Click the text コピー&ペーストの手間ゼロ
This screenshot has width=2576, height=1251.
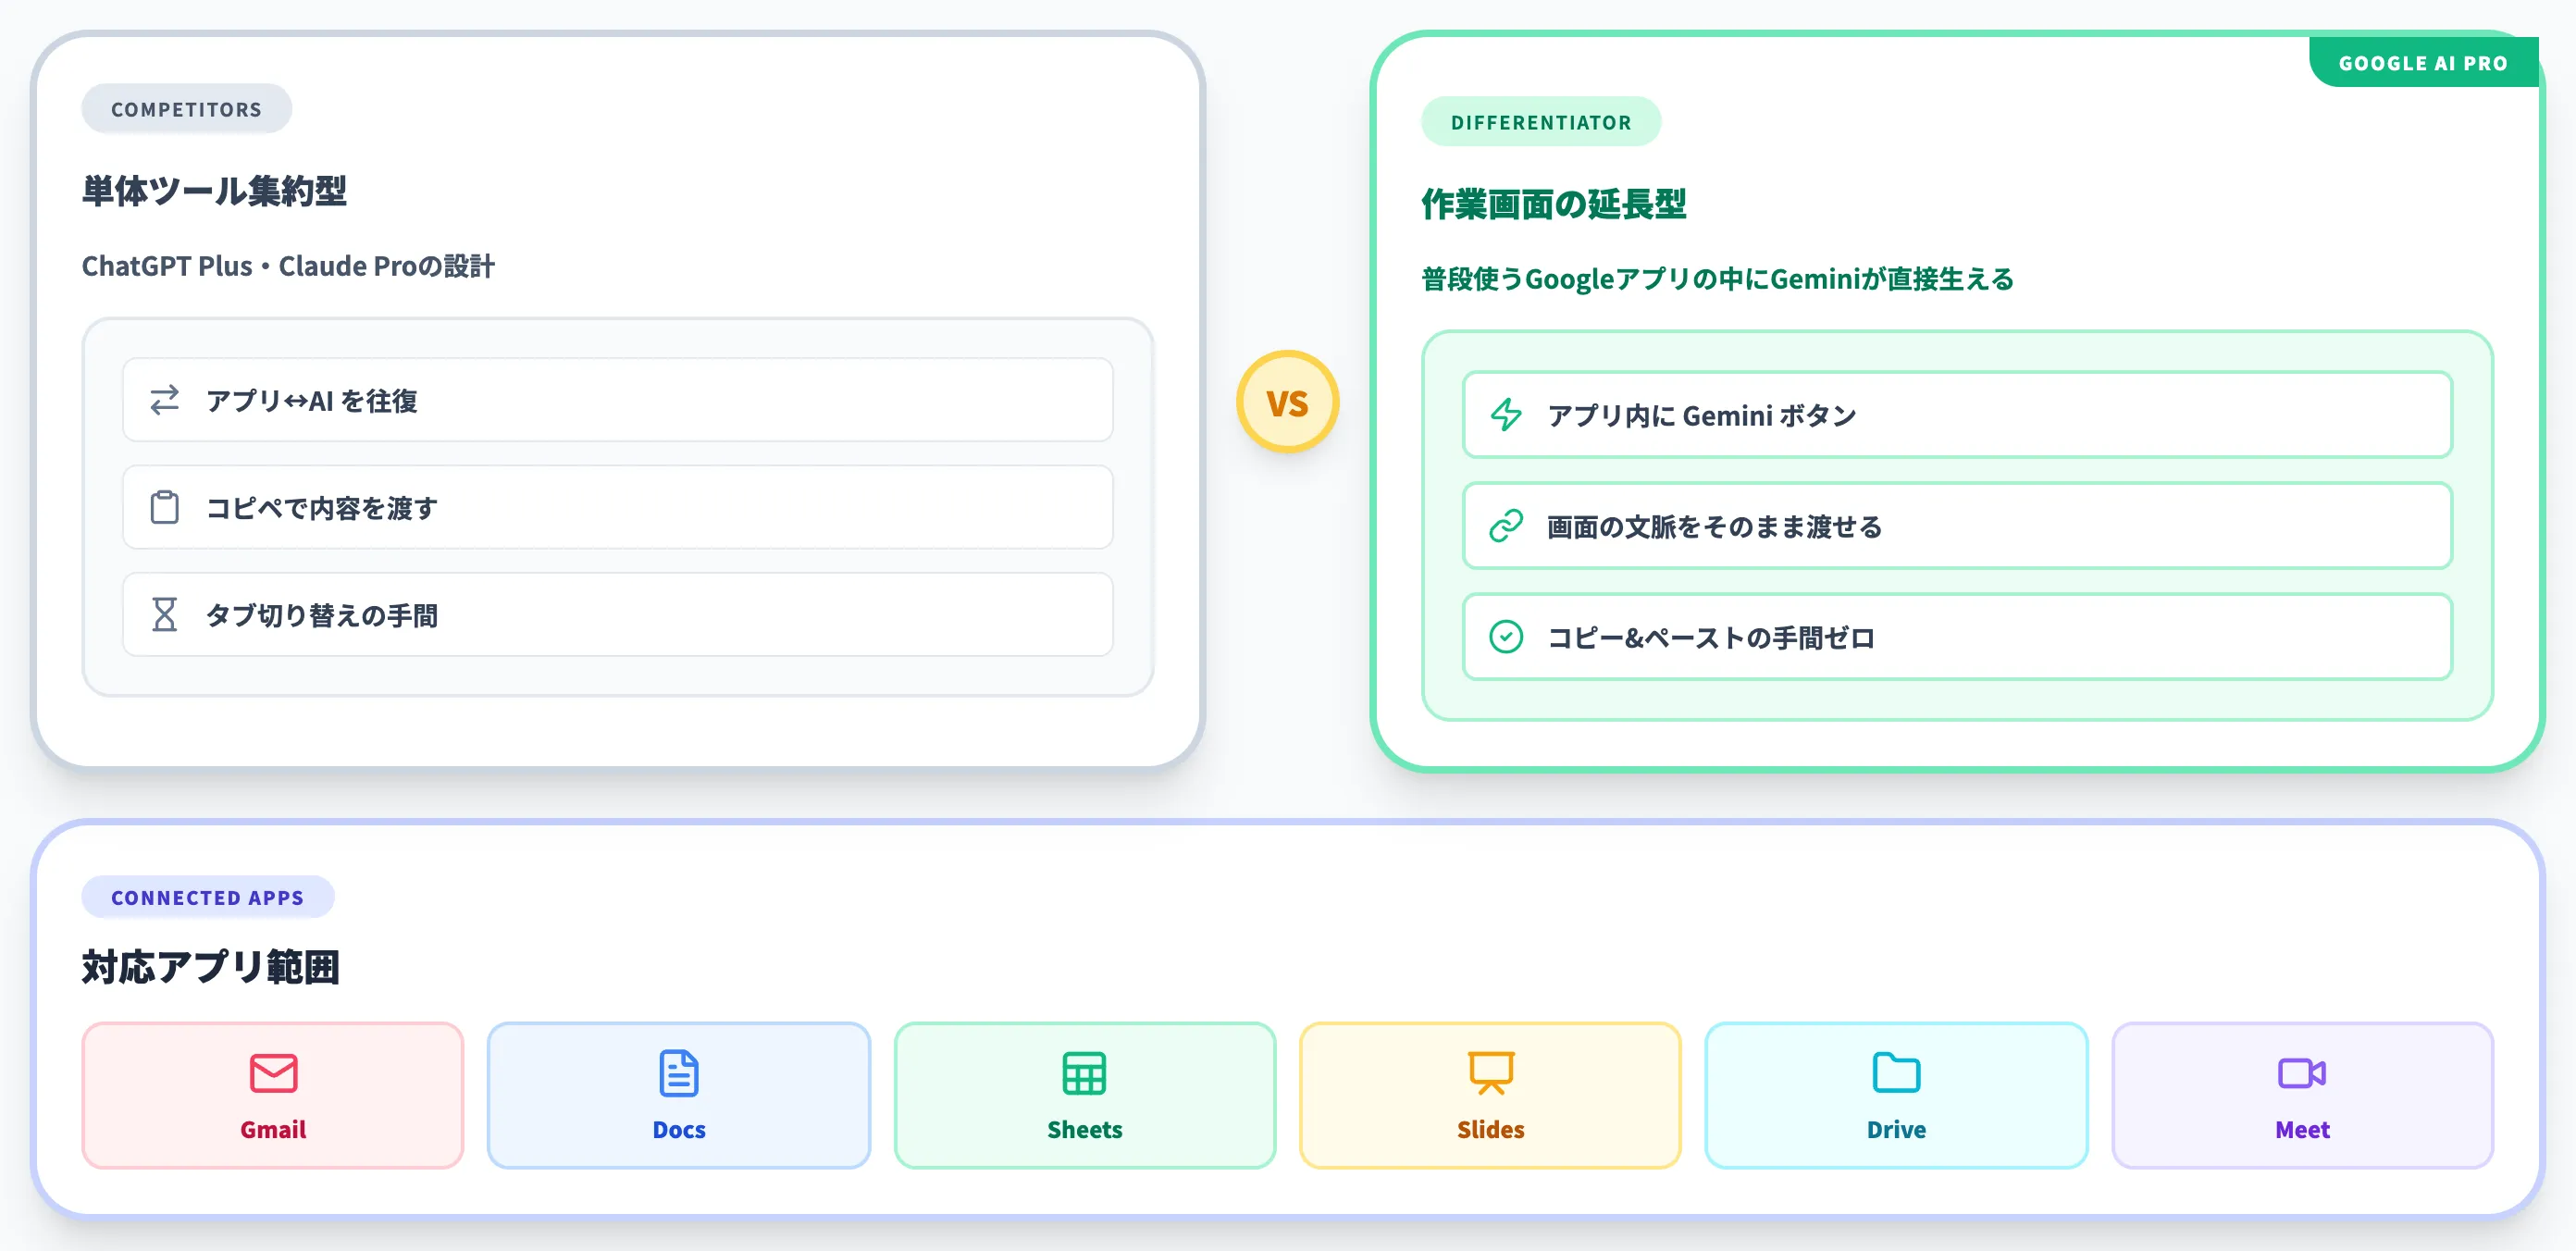tap(1711, 638)
